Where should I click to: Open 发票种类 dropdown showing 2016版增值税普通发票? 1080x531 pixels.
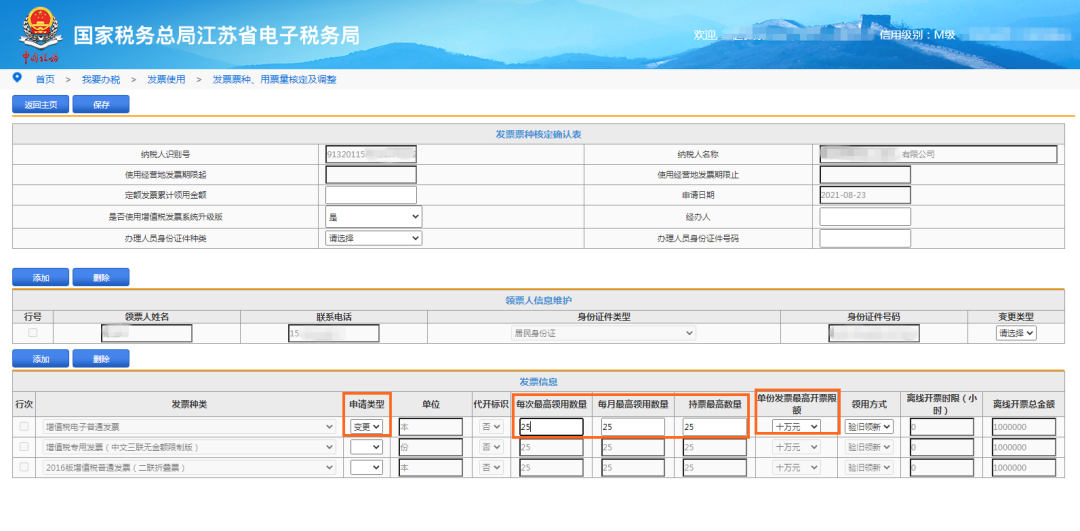click(x=189, y=467)
